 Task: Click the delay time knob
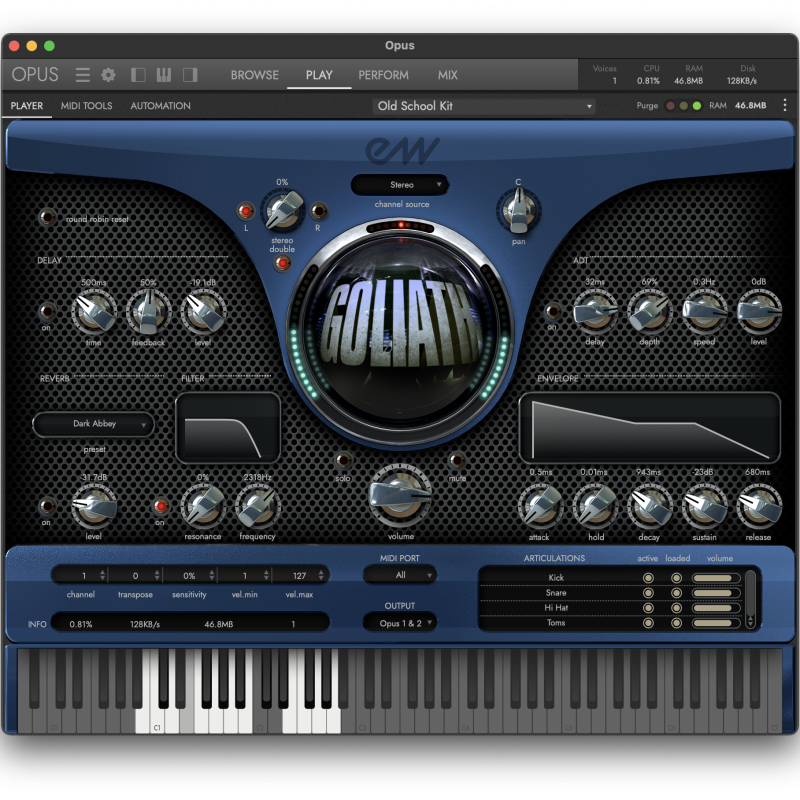pos(94,311)
